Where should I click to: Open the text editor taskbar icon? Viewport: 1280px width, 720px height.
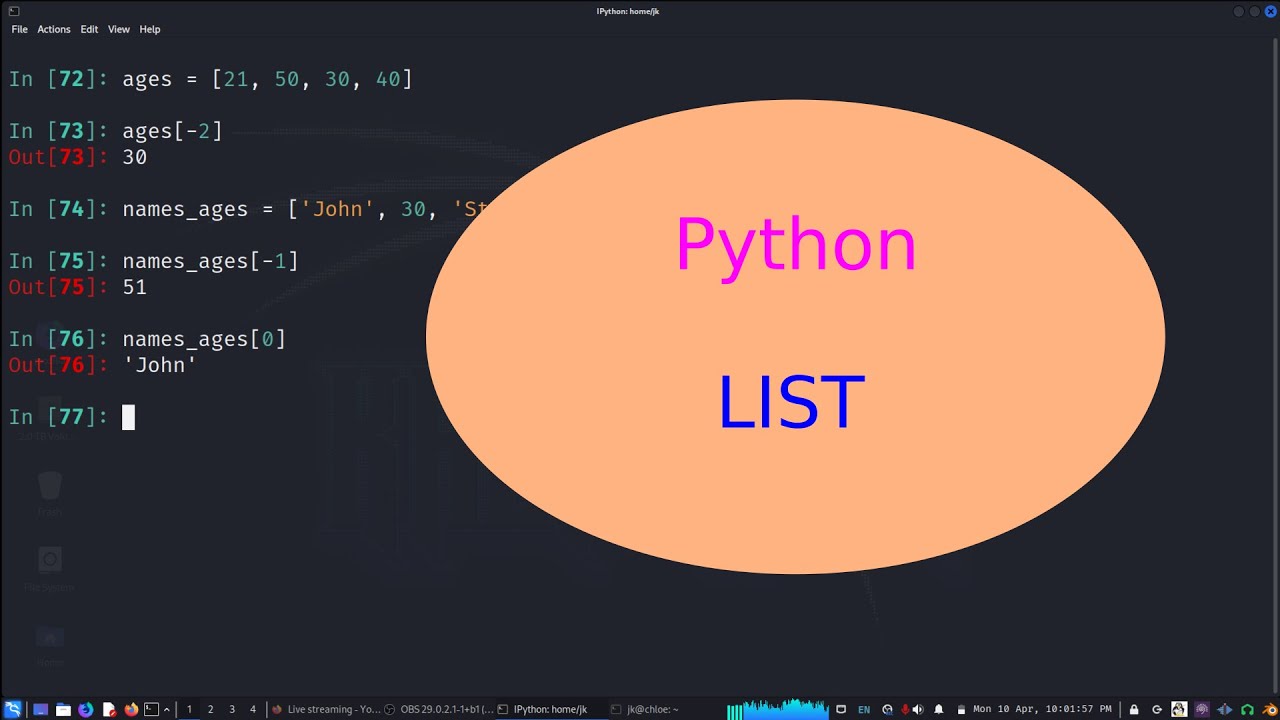109,709
